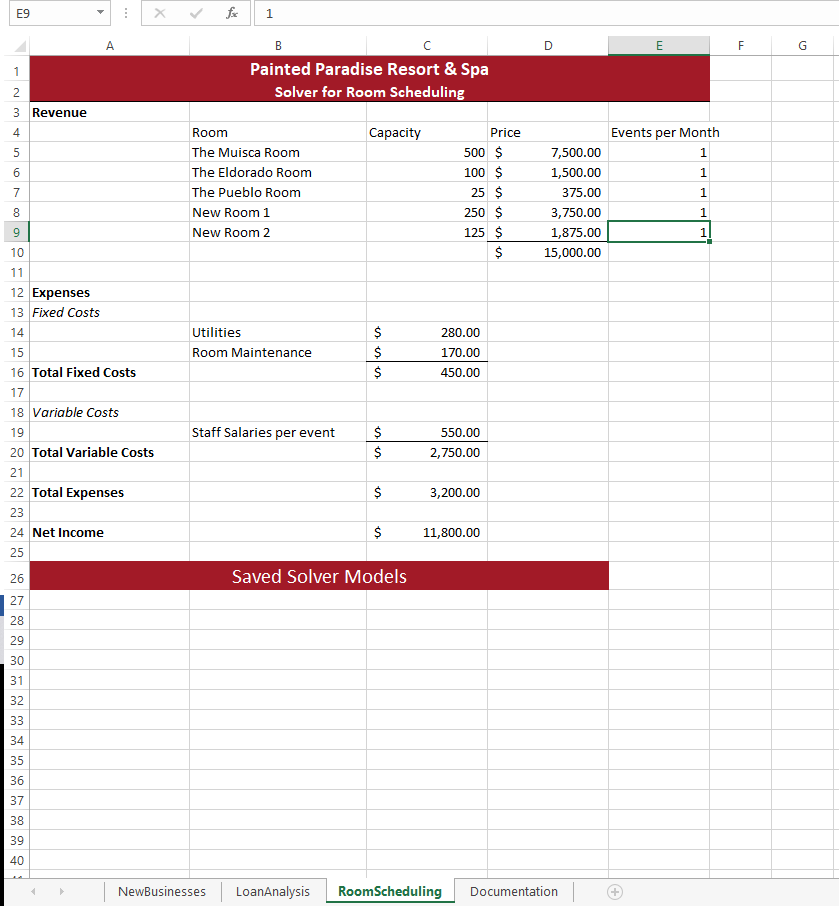The height and width of the screenshot is (906, 839).
Task: Click the left sheet navigation arrow
Action: 33,891
